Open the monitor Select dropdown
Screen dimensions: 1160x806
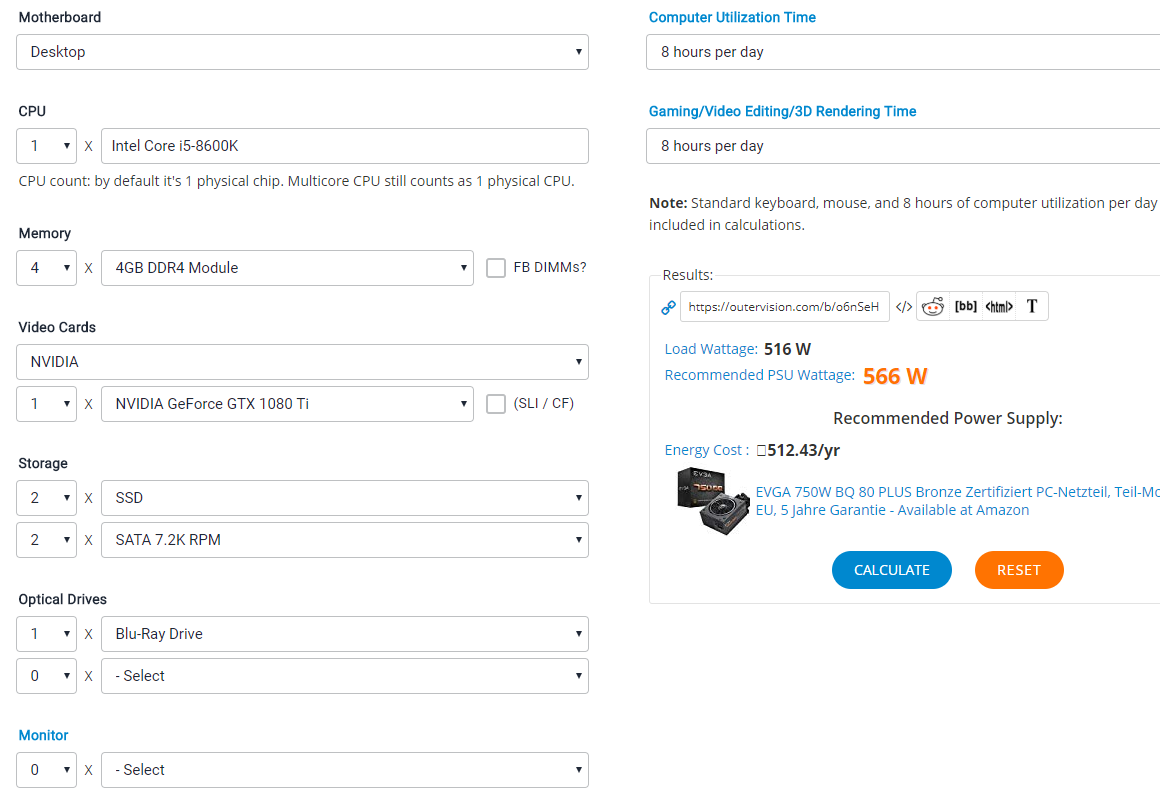(x=345, y=770)
